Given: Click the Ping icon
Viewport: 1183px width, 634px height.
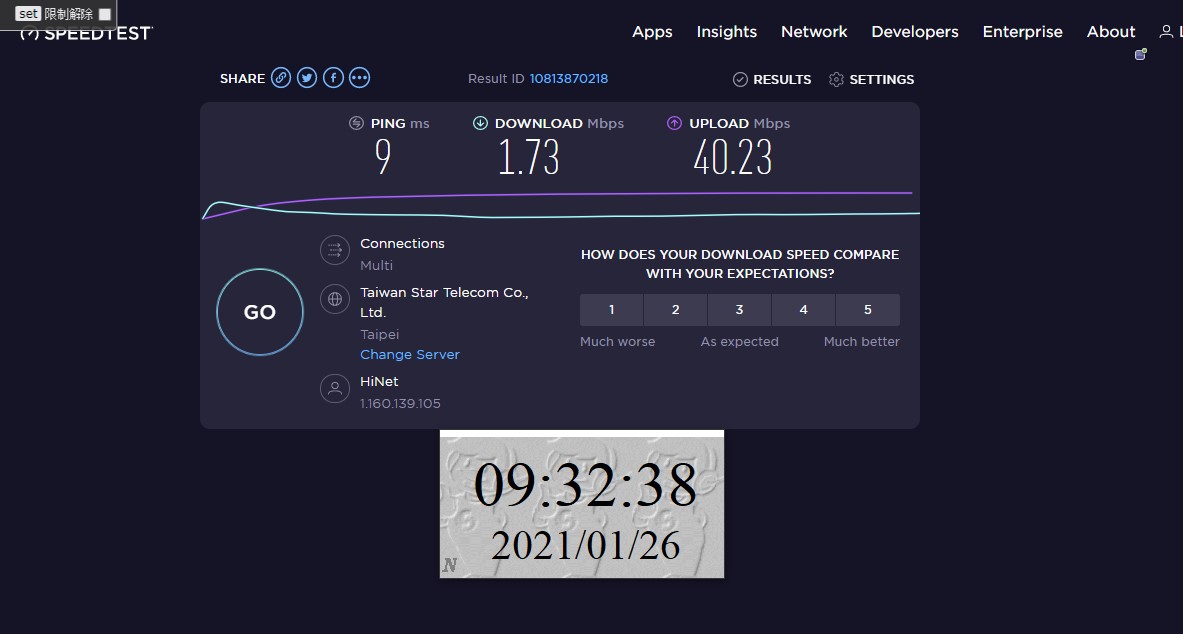Looking at the screenshot, I should point(356,123).
